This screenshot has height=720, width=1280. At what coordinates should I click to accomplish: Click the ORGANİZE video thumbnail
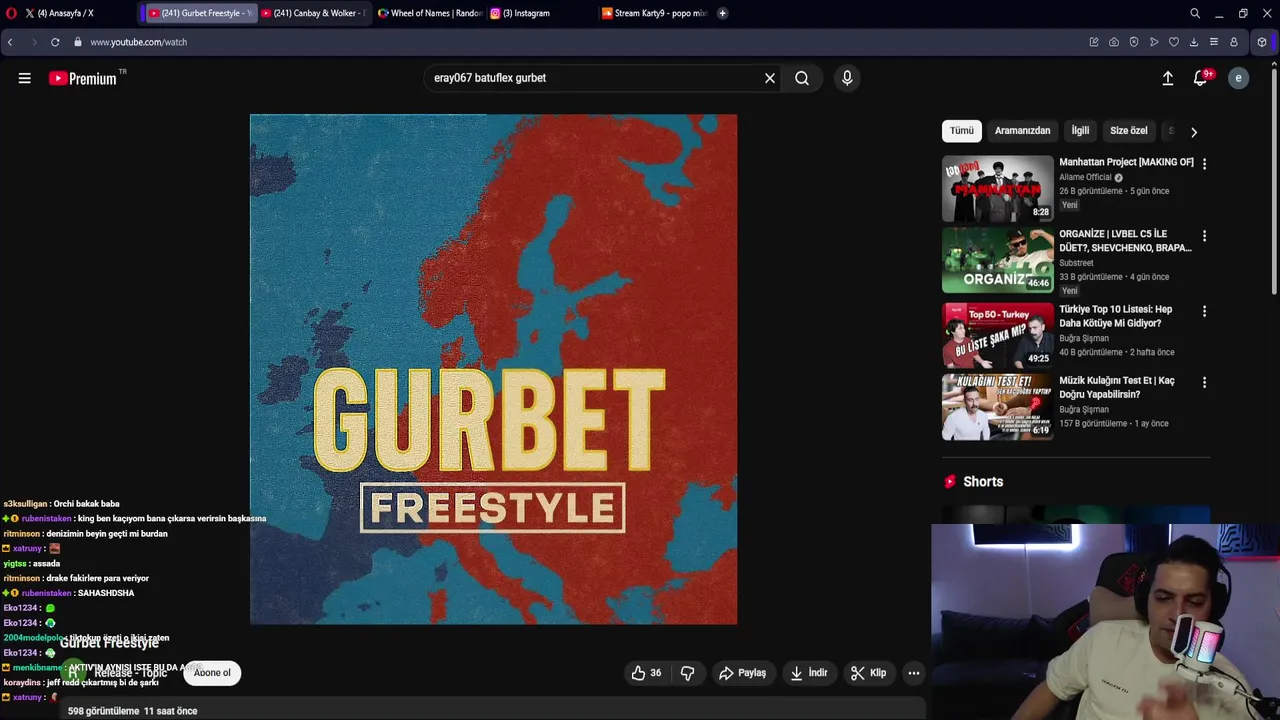(997, 260)
